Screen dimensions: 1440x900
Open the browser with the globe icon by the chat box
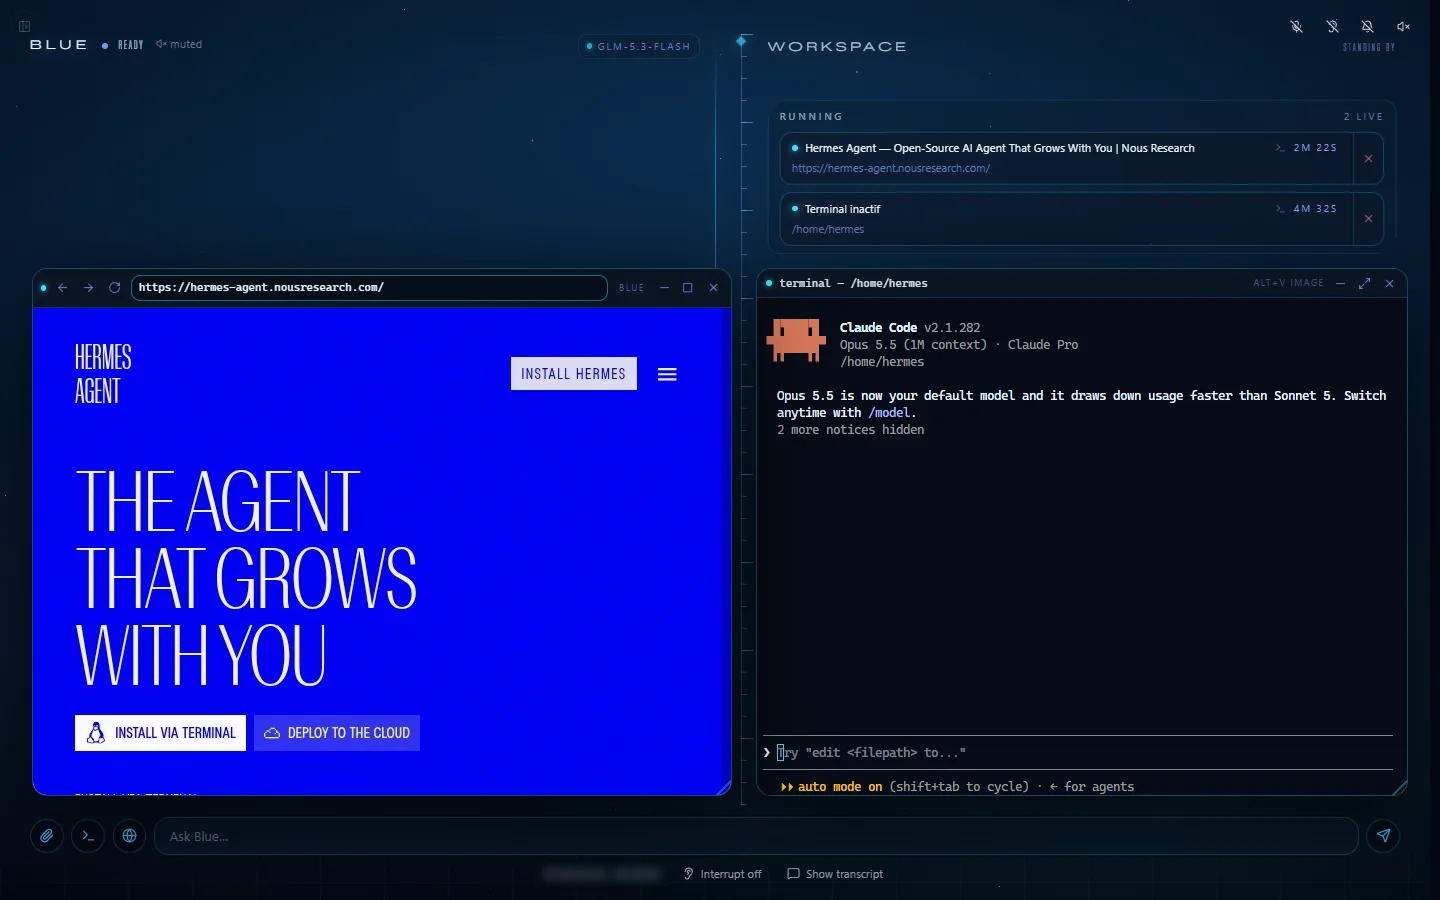(x=129, y=836)
